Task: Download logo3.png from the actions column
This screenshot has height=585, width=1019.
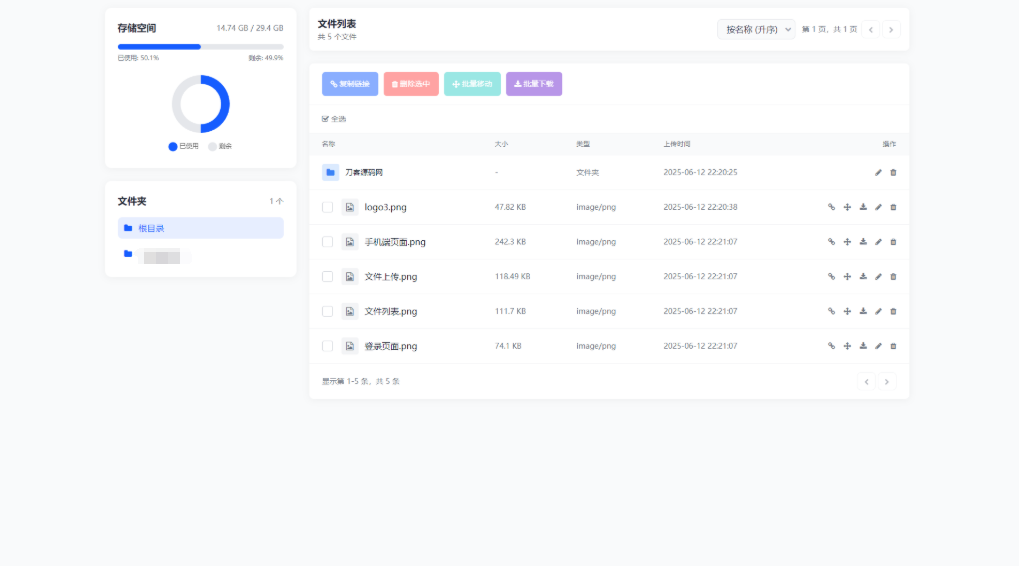Action: 863,207
